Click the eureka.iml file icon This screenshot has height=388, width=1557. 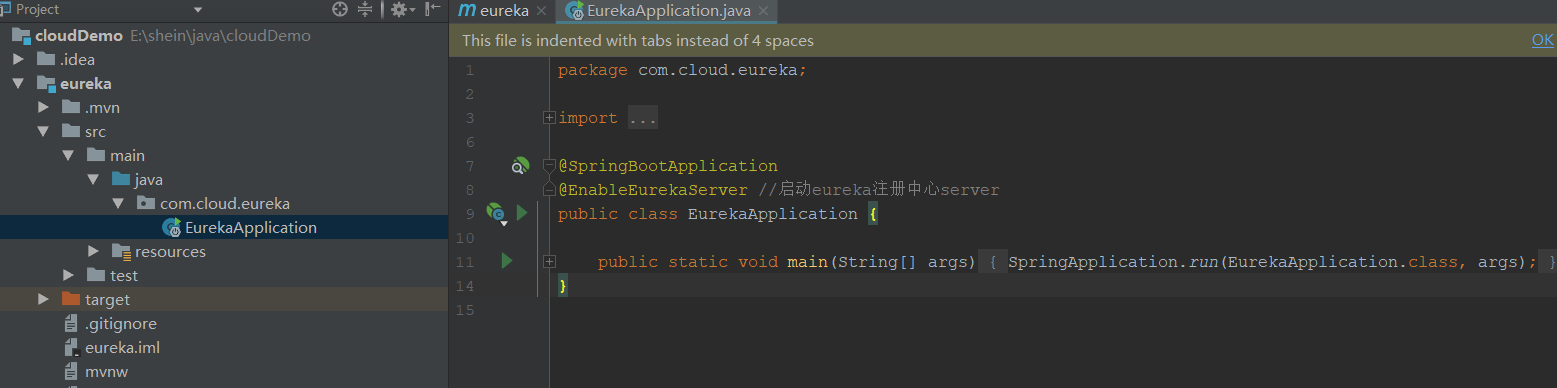click(71, 347)
